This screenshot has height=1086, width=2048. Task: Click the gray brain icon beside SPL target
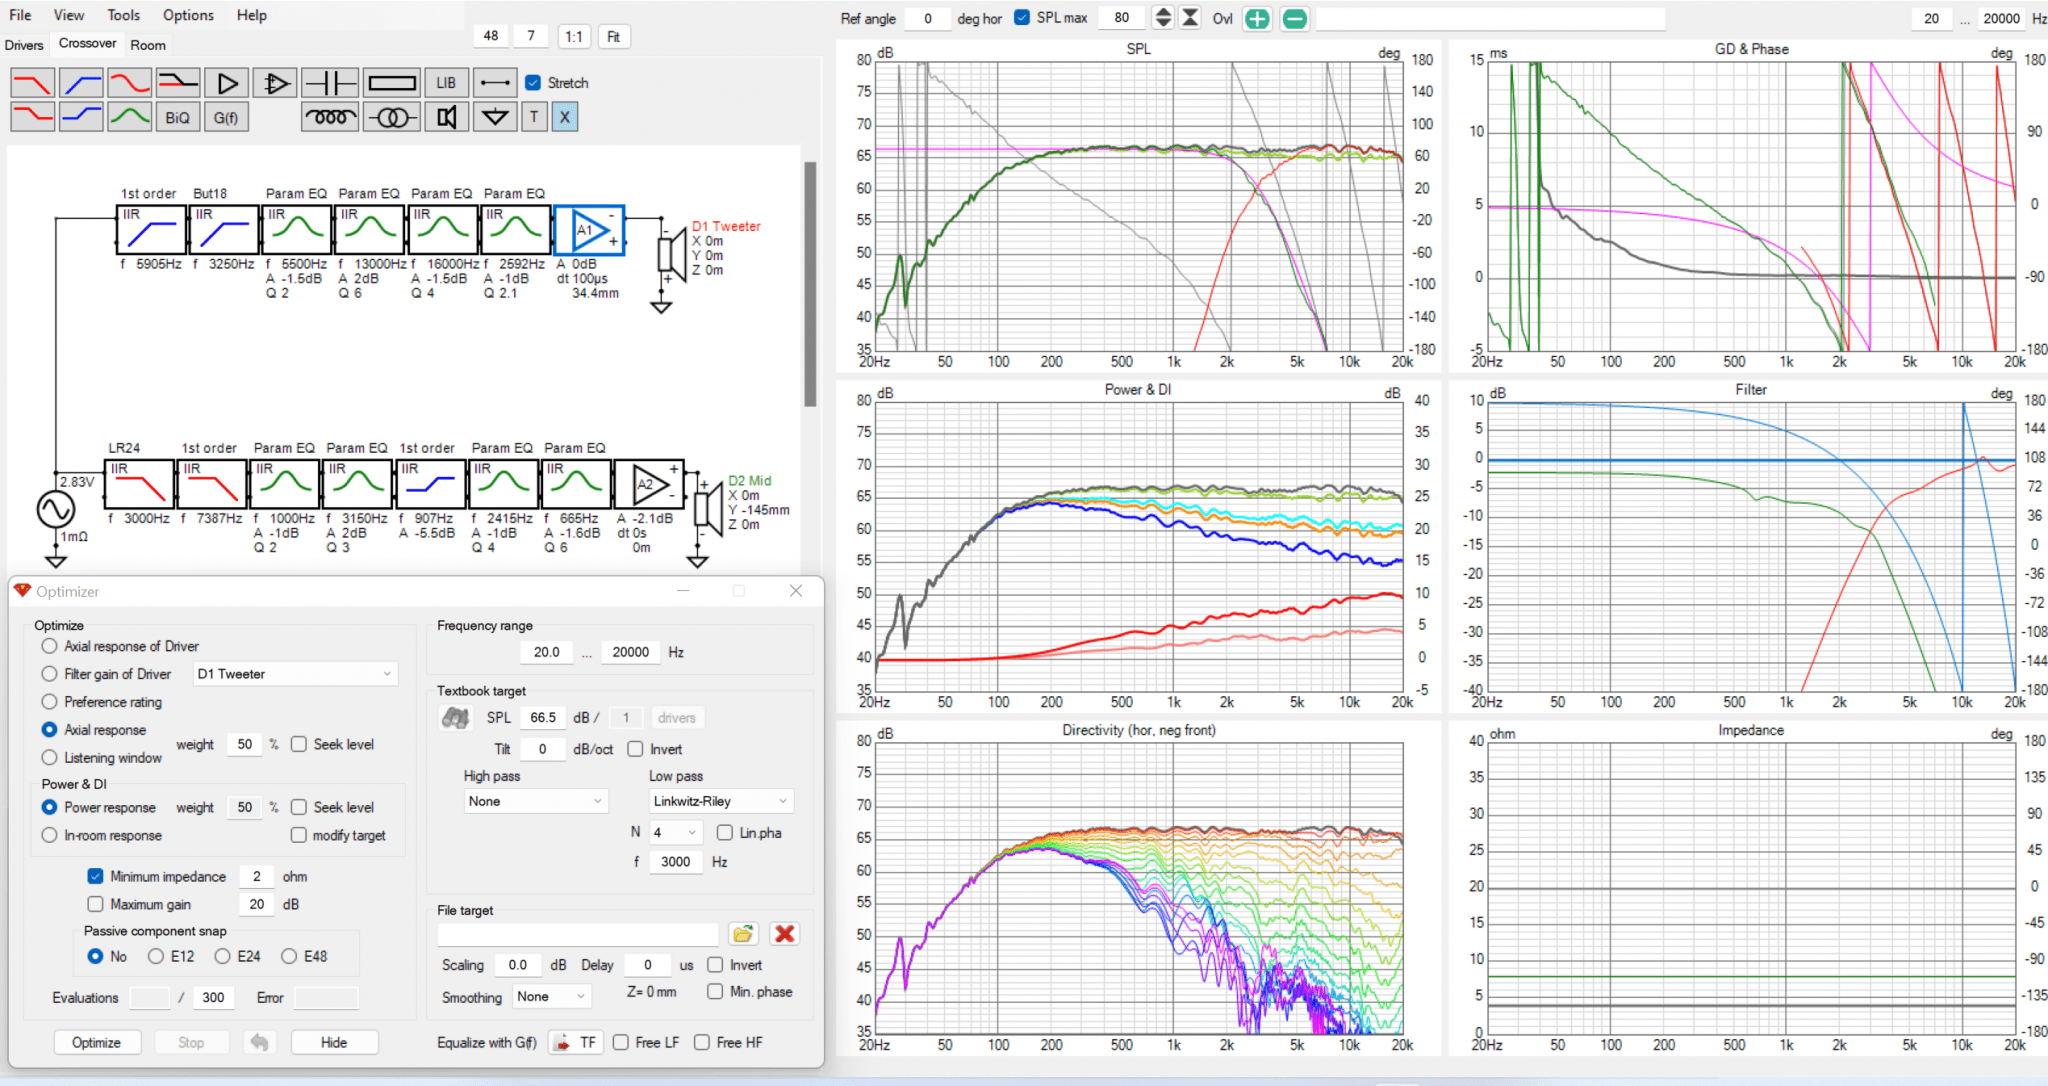(x=455, y=718)
